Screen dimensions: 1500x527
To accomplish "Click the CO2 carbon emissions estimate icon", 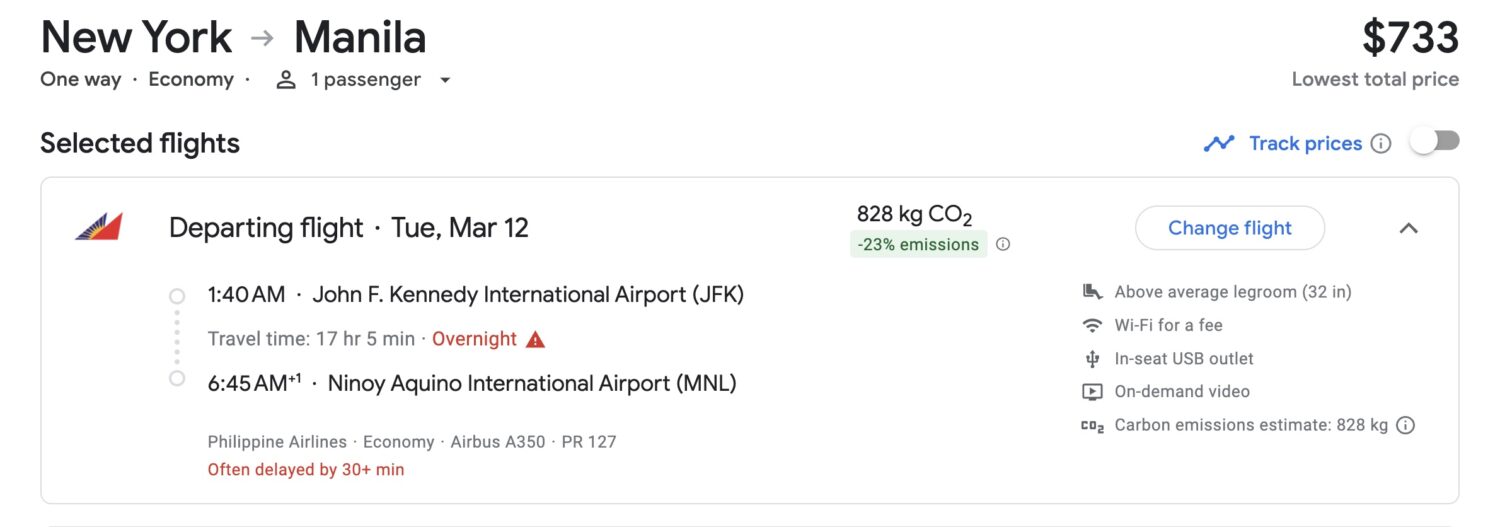I will (x=1092, y=425).
